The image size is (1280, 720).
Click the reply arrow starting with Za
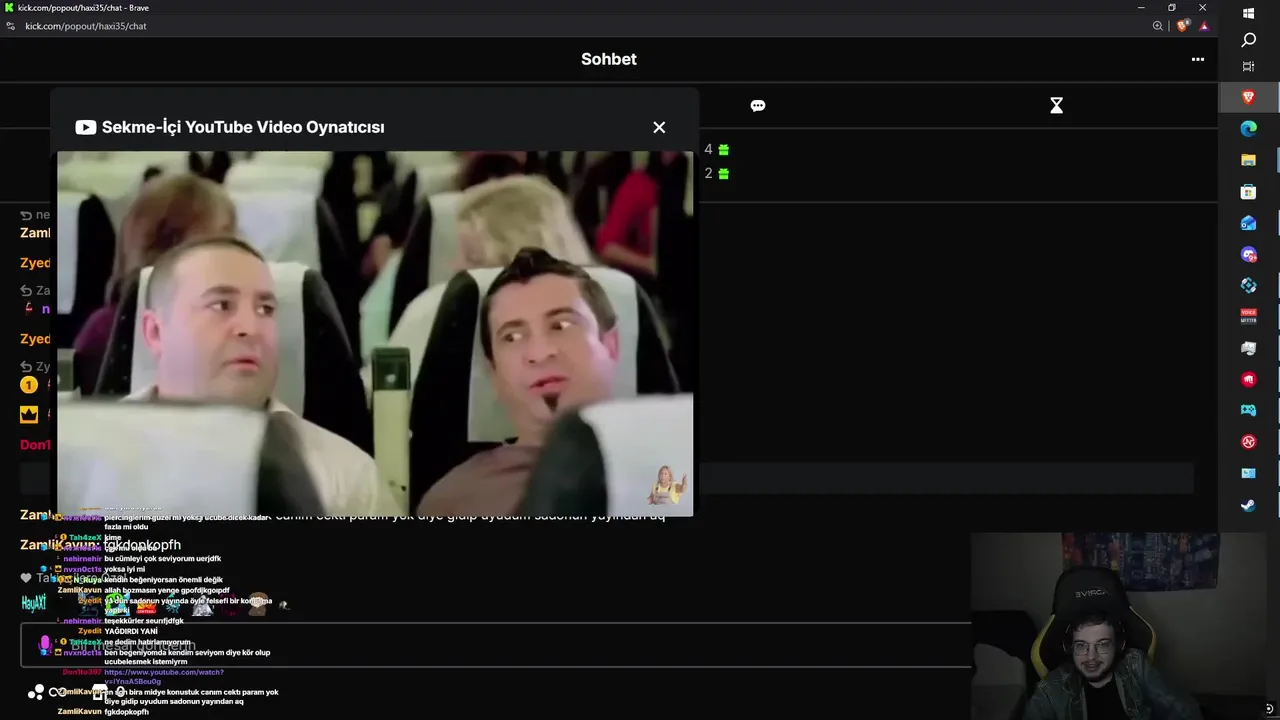[x=27, y=291]
